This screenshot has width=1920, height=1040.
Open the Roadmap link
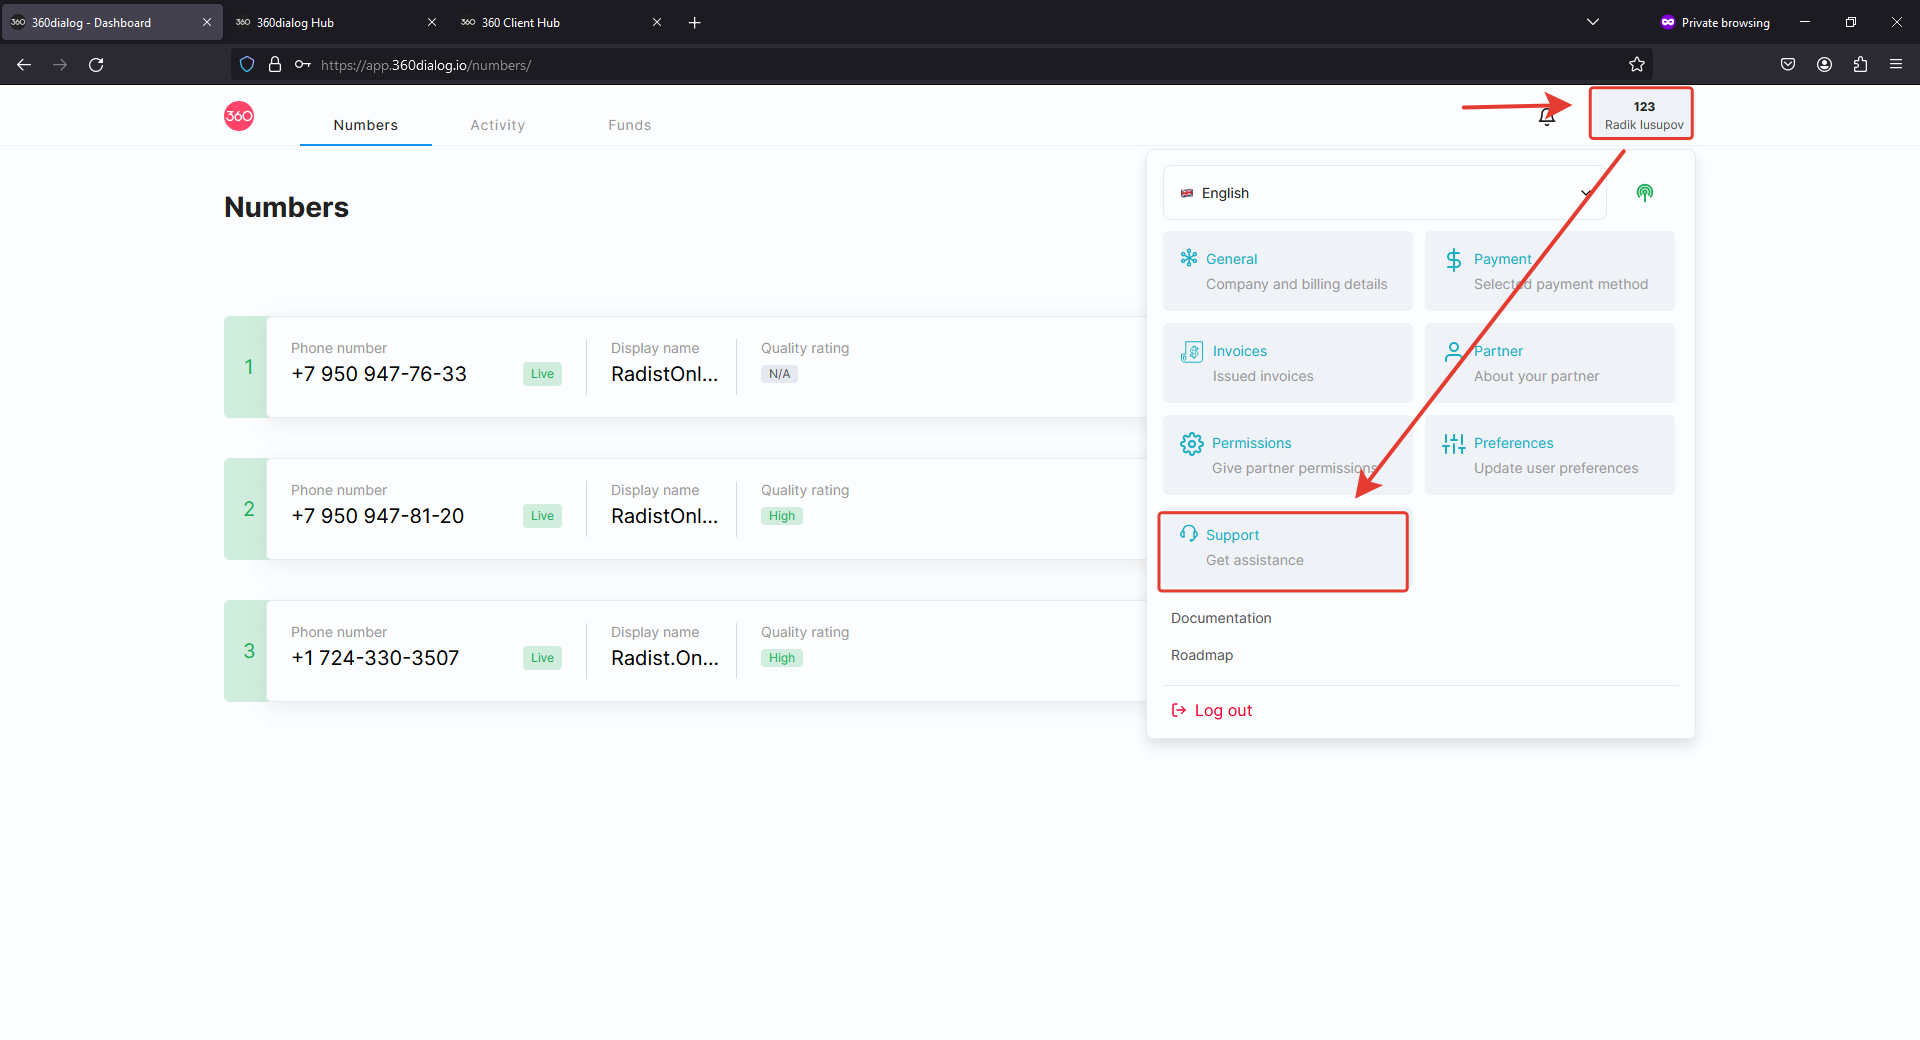pos(1202,655)
